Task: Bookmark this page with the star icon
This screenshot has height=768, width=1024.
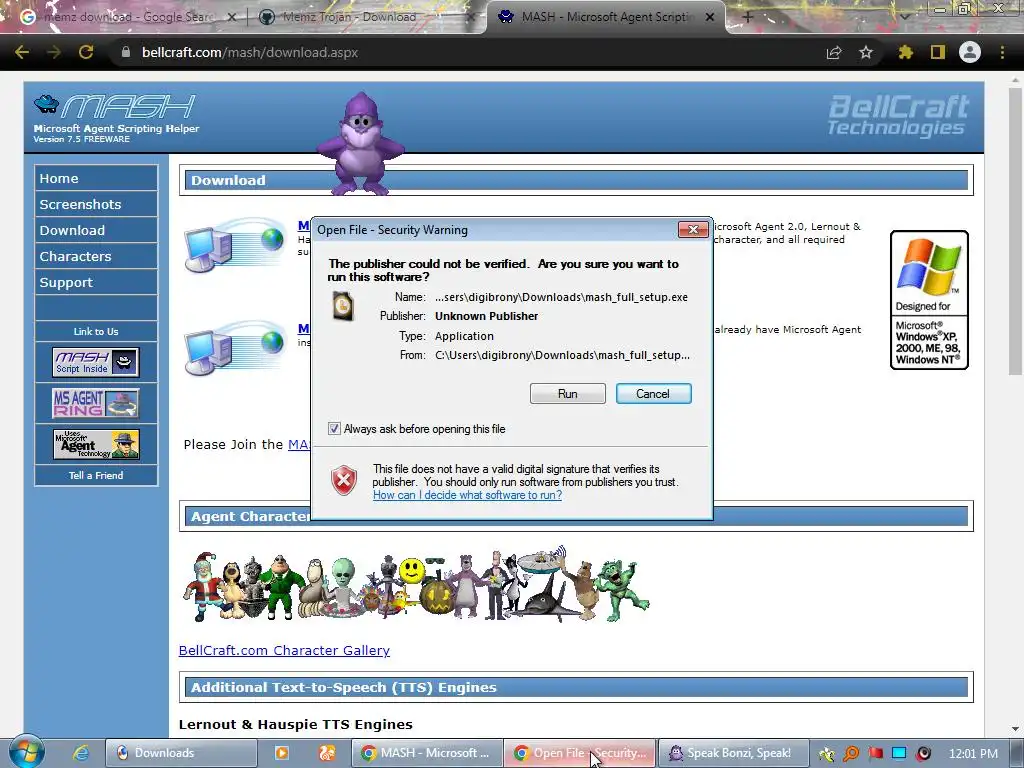Action: (x=866, y=52)
